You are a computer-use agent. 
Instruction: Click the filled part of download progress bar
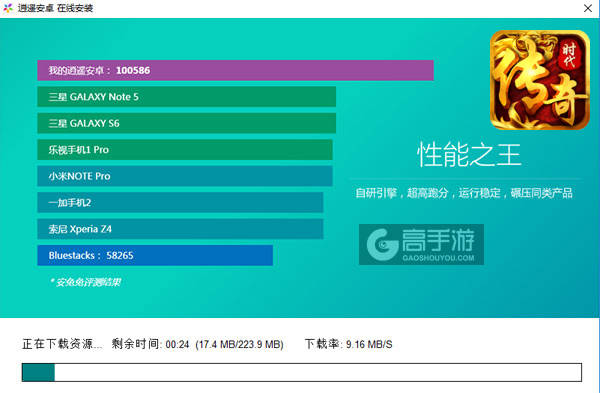click(x=38, y=372)
